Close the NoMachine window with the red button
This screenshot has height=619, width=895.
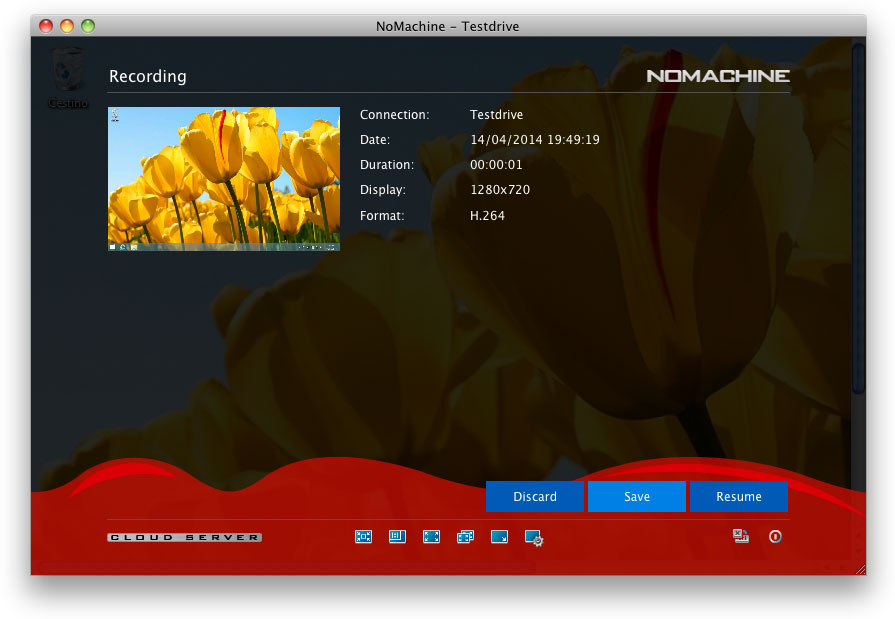coord(46,26)
